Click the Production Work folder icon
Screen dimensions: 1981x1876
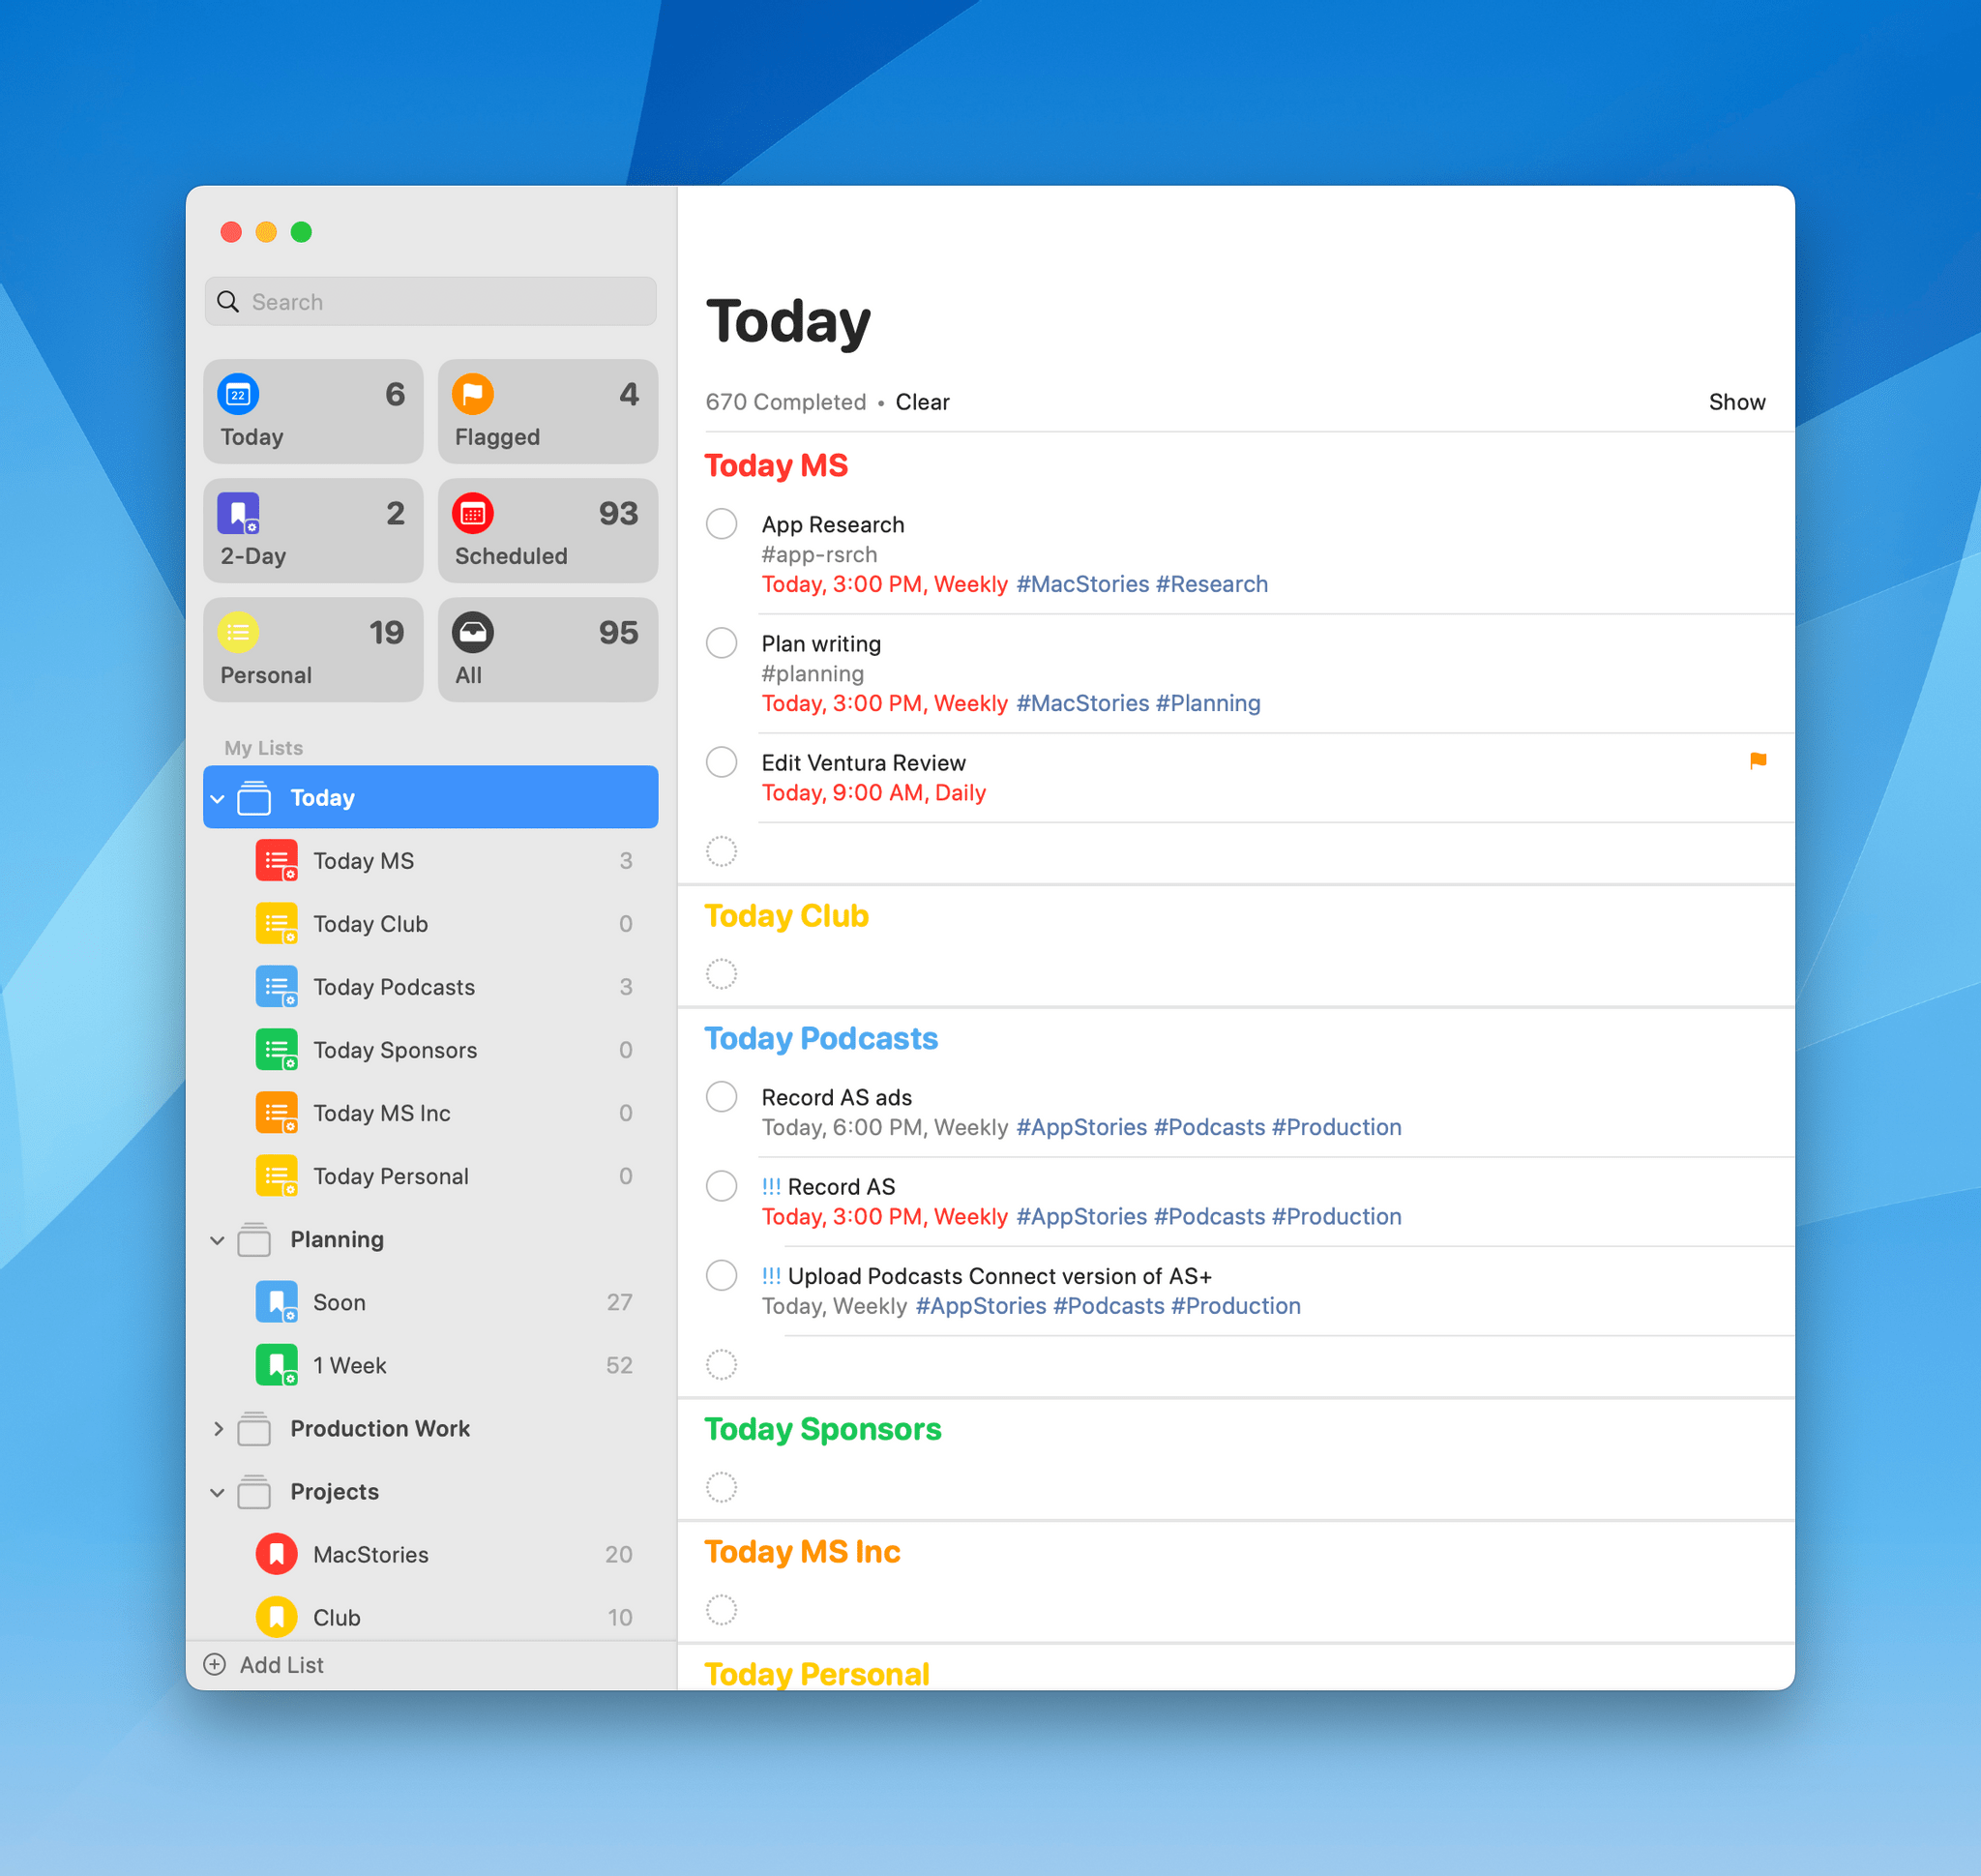254,1429
